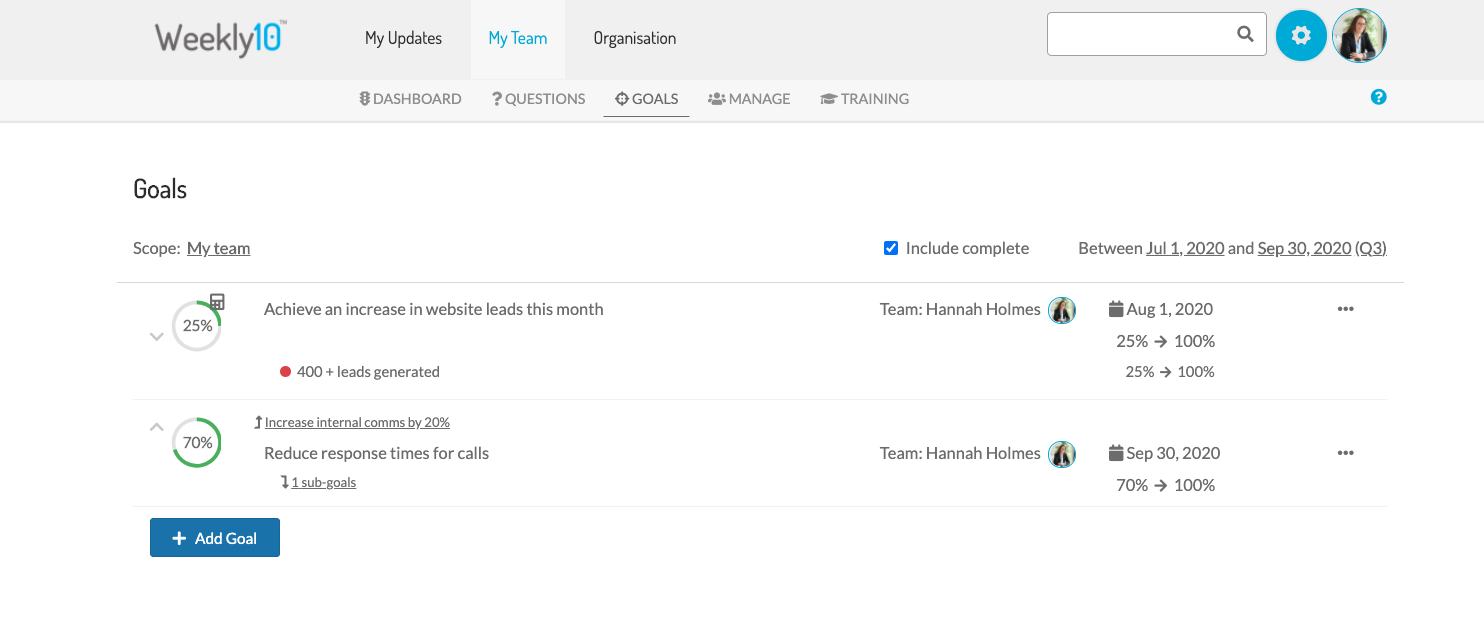Open three-dot menu for response times goal
This screenshot has width=1484, height=617.
(x=1345, y=453)
